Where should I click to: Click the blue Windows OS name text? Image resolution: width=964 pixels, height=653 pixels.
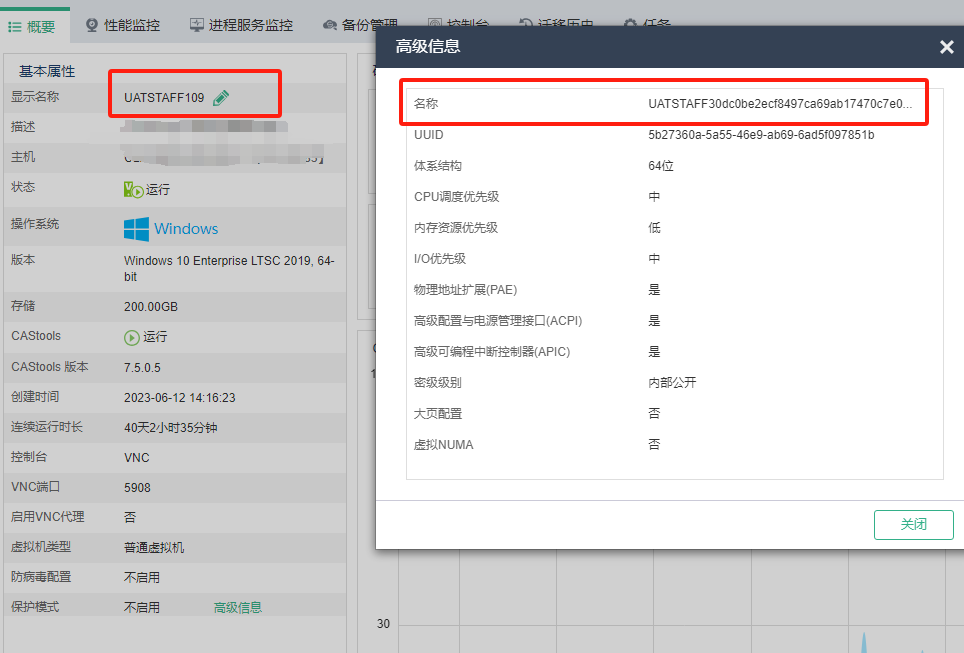coord(186,229)
